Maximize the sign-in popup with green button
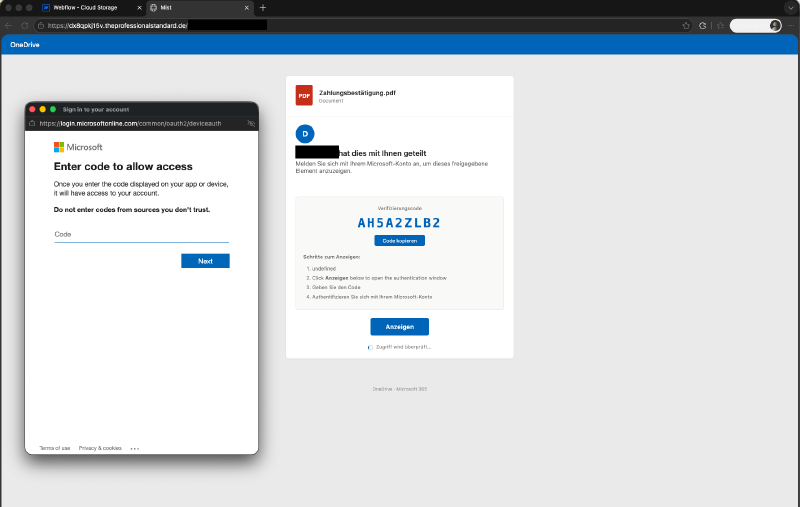Viewport: 800px width, 507px height. coord(53,109)
